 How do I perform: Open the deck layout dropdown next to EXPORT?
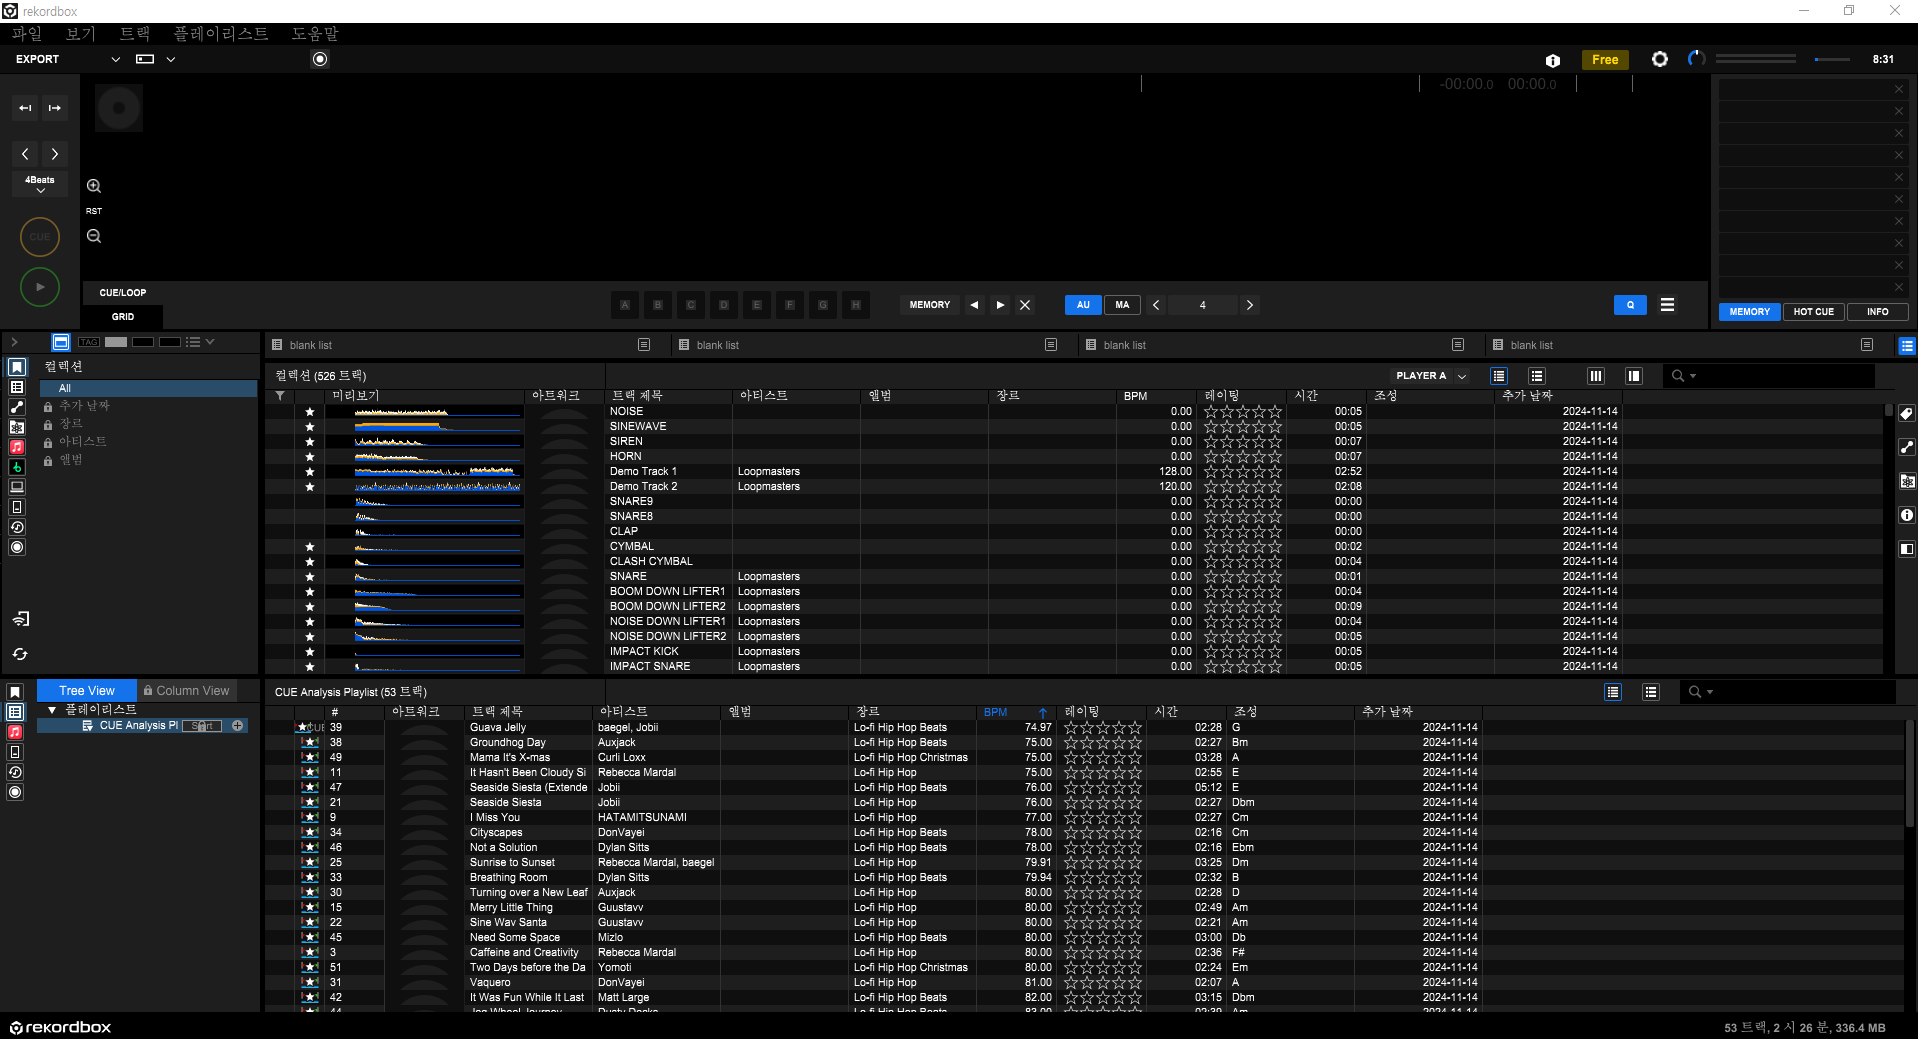point(171,59)
